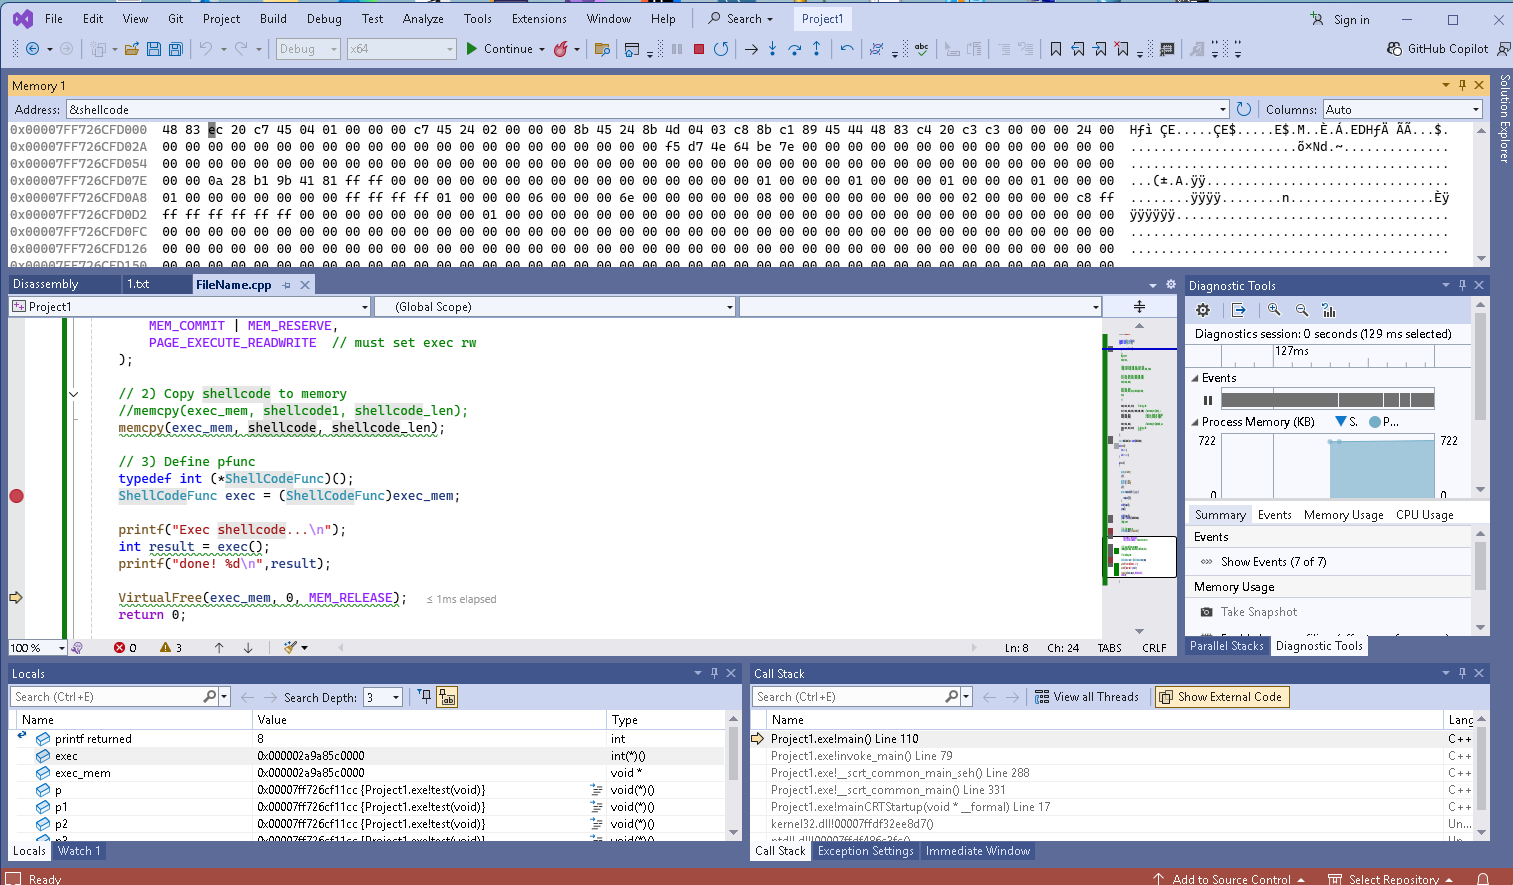Click Add to Source Control

(1230, 879)
